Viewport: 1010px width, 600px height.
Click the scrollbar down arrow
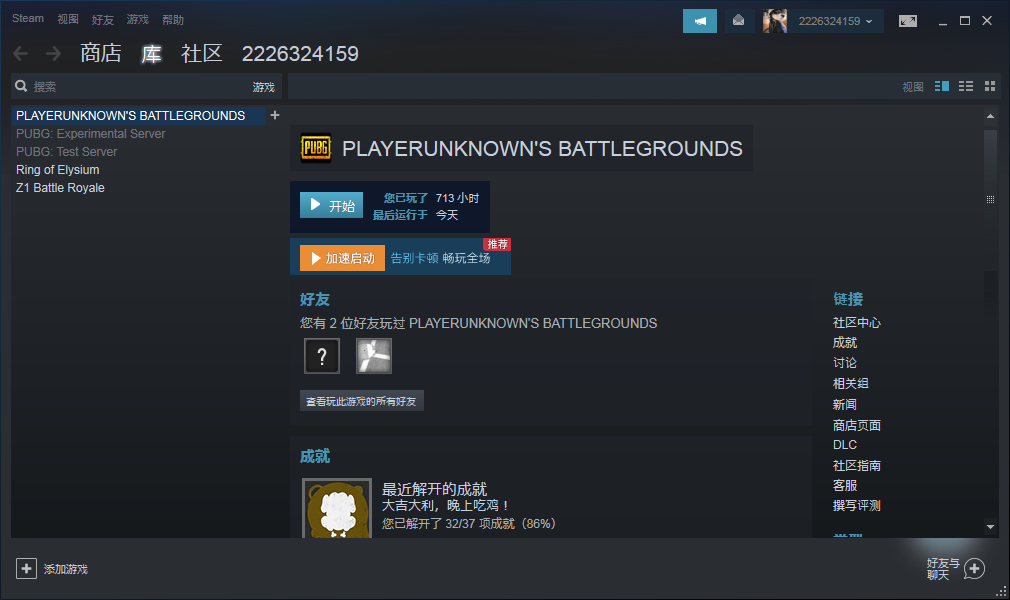(x=990, y=527)
